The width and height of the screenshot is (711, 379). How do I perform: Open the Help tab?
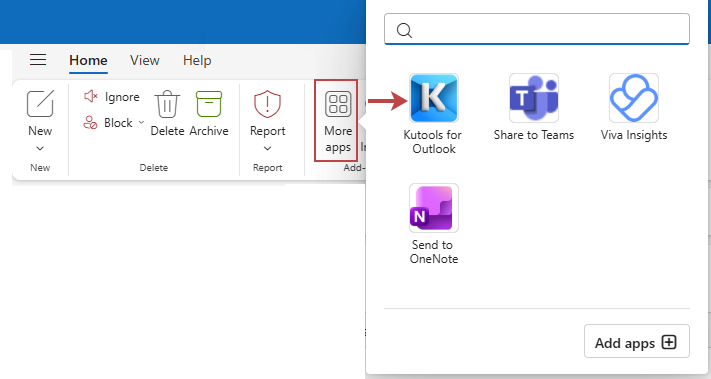coord(197,60)
